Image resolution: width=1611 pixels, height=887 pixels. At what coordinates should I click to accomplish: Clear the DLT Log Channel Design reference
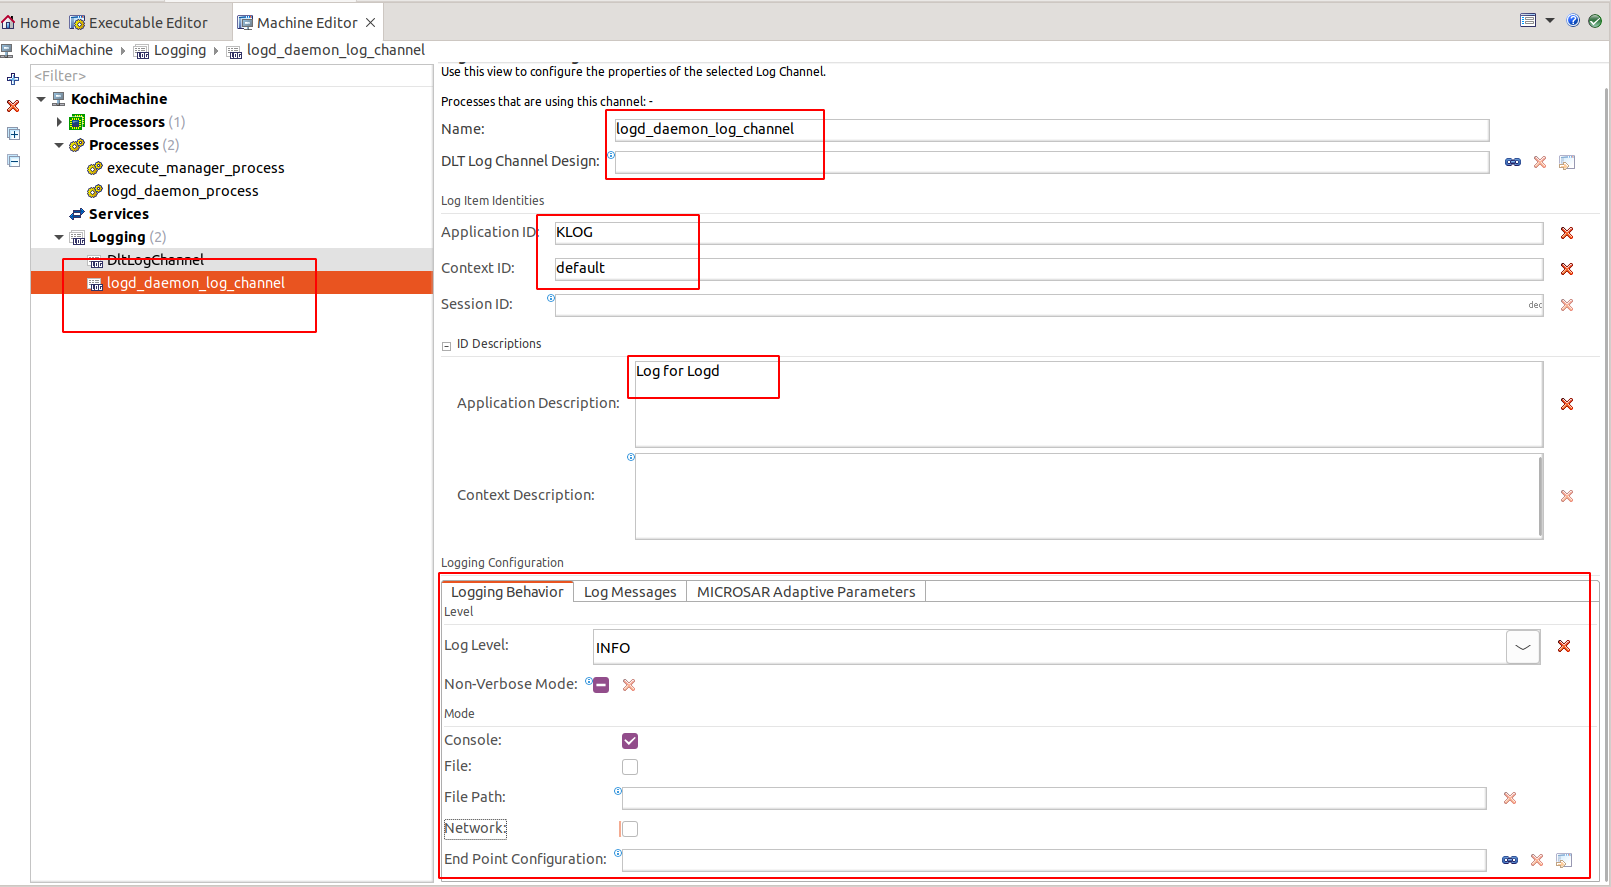[x=1540, y=162]
